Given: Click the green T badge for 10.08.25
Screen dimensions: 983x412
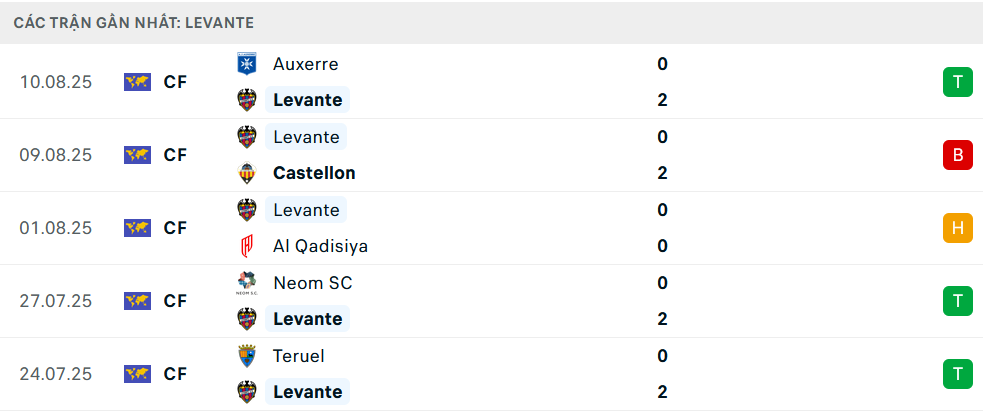Looking at the screenshot, I should coord(957,82).
